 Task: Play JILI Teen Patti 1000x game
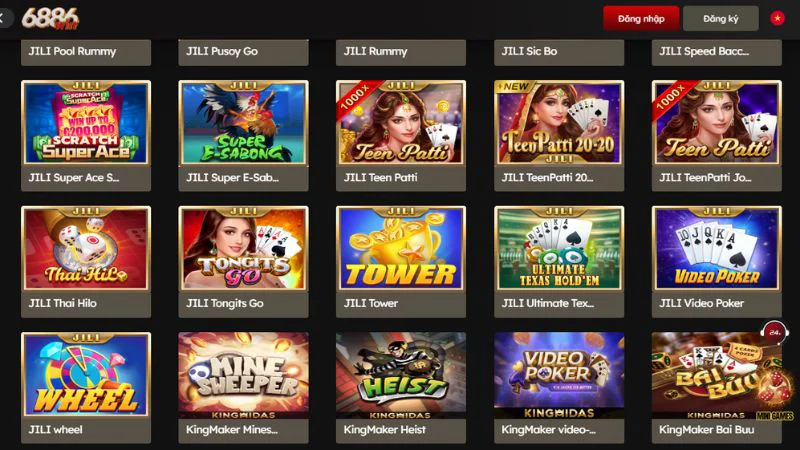point(401,122)
